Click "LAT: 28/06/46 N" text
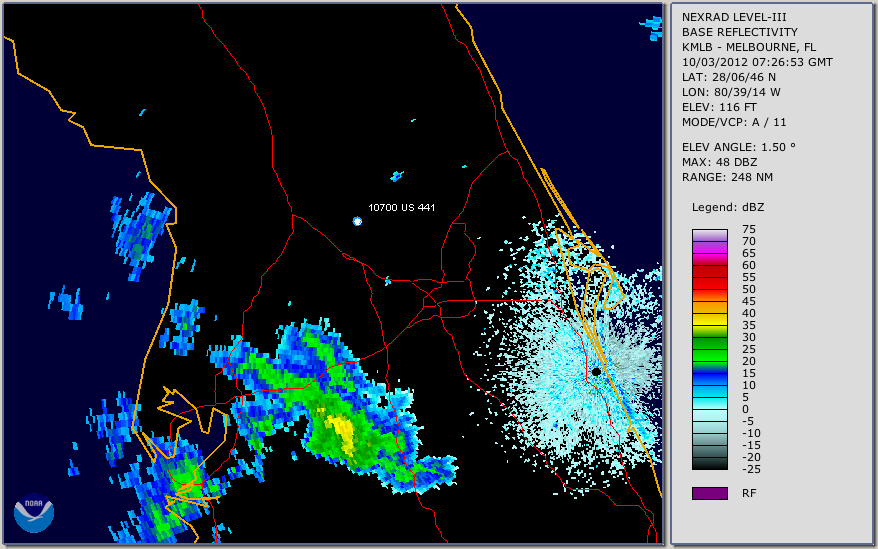This screenshot has height=549, width=878. pyautogui.click(x=728, y=77)
